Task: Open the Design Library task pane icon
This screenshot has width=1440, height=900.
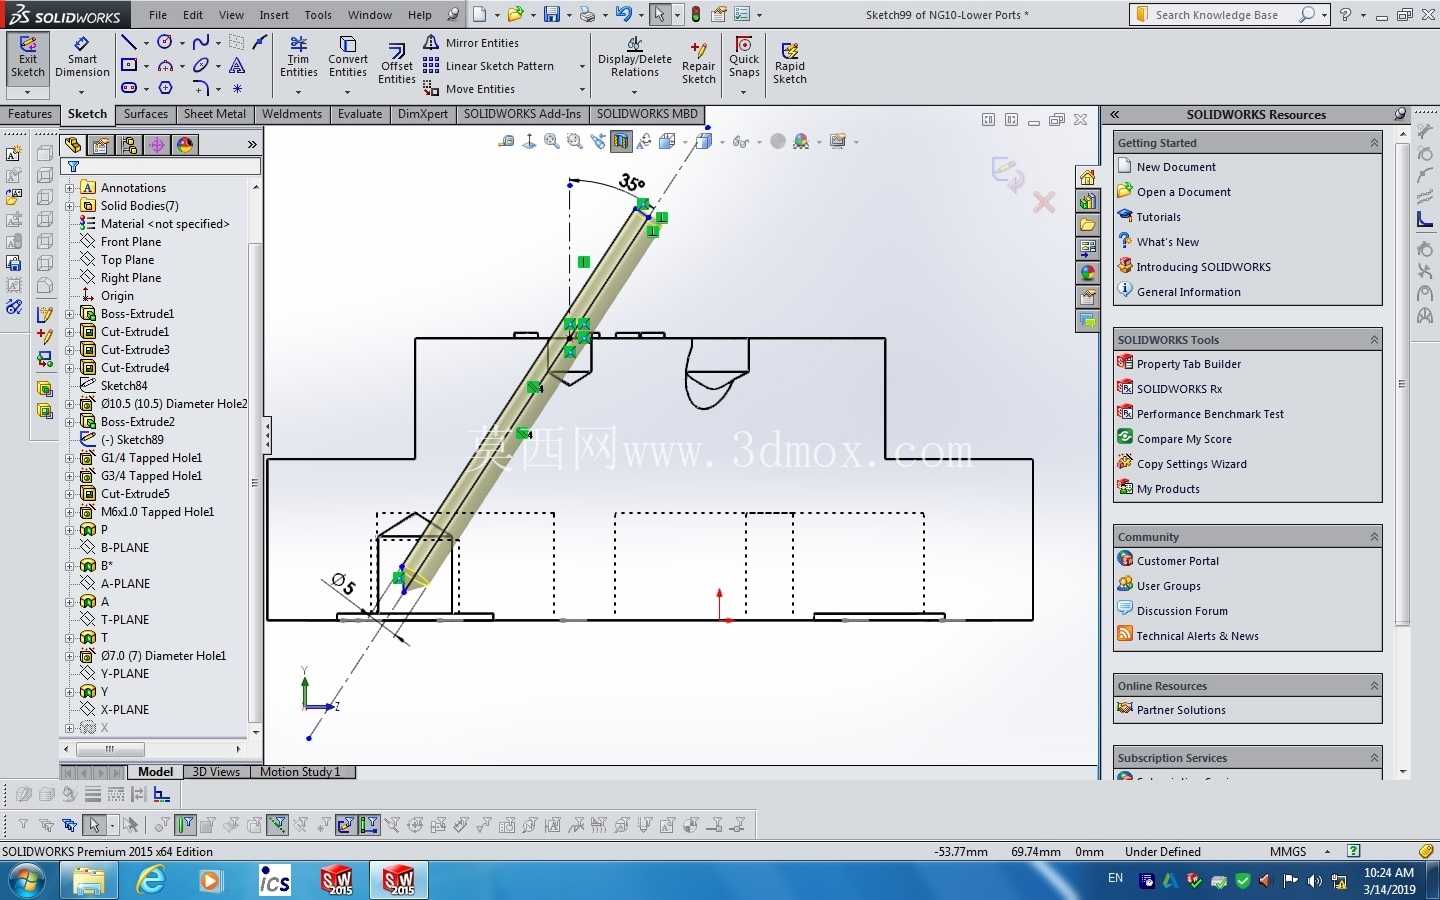Action: click(1087, 202)
